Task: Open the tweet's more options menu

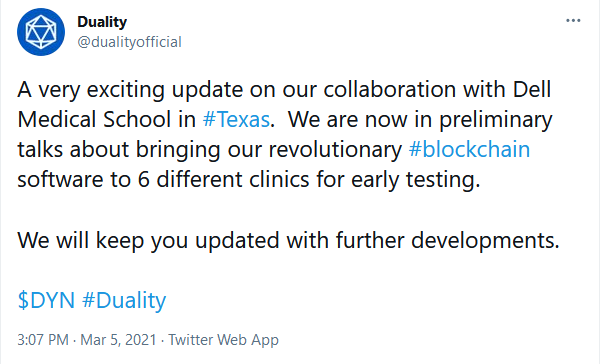Action: [573, 20]
